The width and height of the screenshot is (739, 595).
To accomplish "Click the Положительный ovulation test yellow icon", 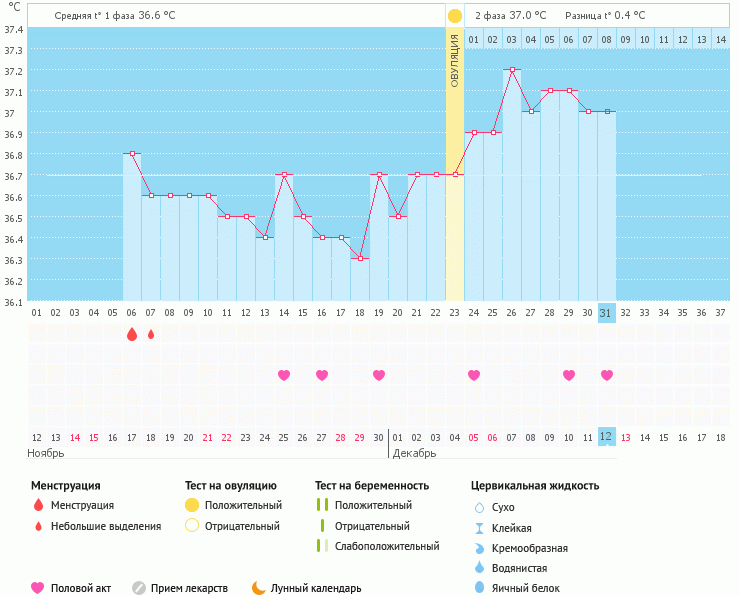I will tap(192, 505).
